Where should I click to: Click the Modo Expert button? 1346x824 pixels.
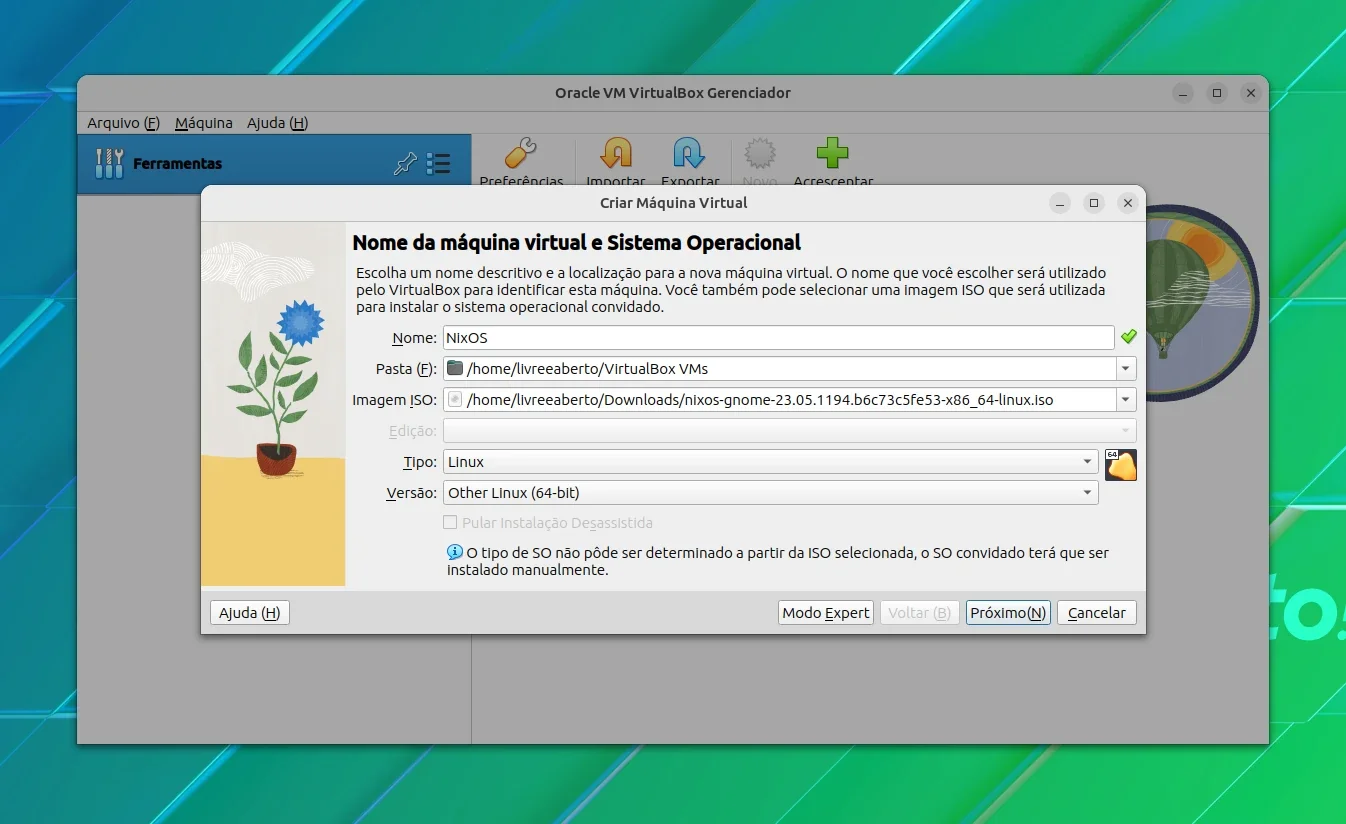[826, 613]
